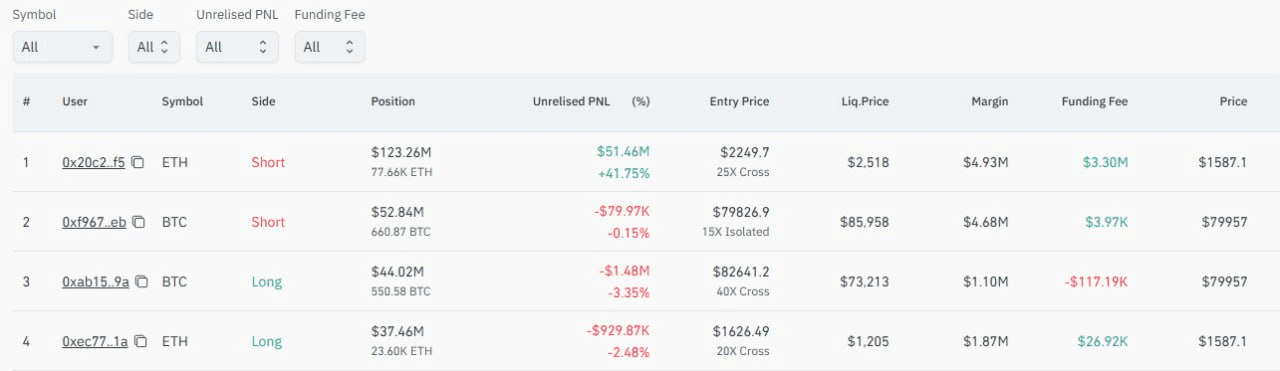The image size is (1280, 371).
Task: Open user 0xec77..1a profile link
Action: click(96, 342)
